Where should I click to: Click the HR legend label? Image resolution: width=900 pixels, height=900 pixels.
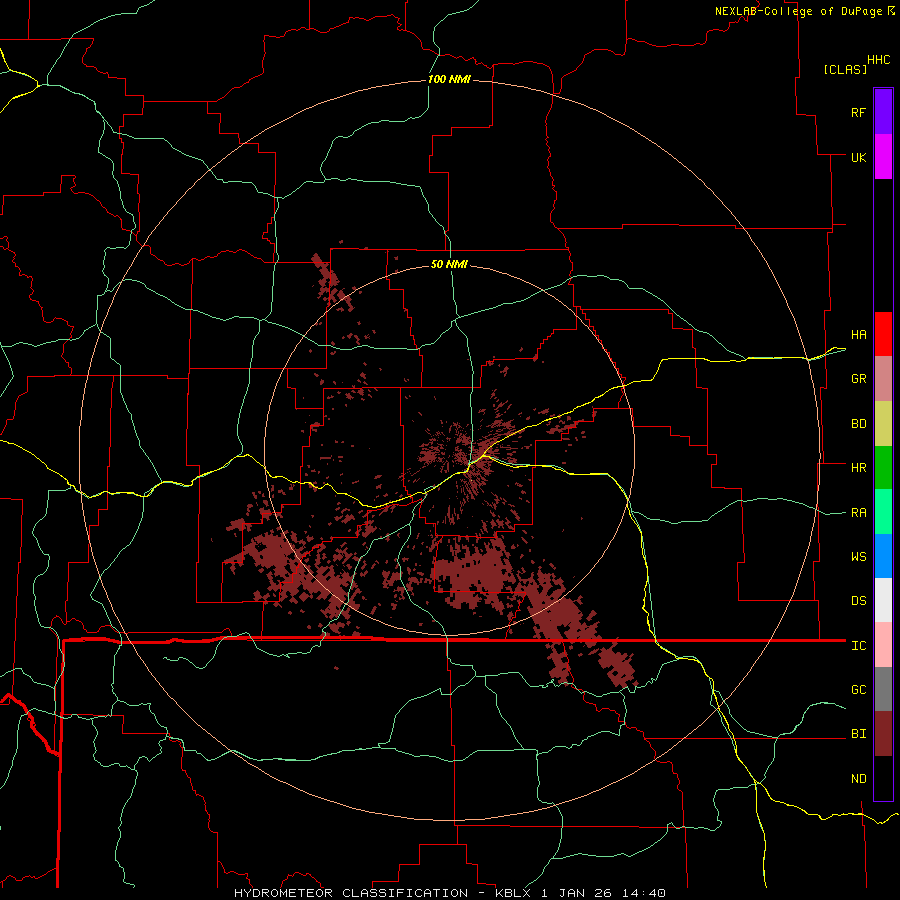point(858,468)
